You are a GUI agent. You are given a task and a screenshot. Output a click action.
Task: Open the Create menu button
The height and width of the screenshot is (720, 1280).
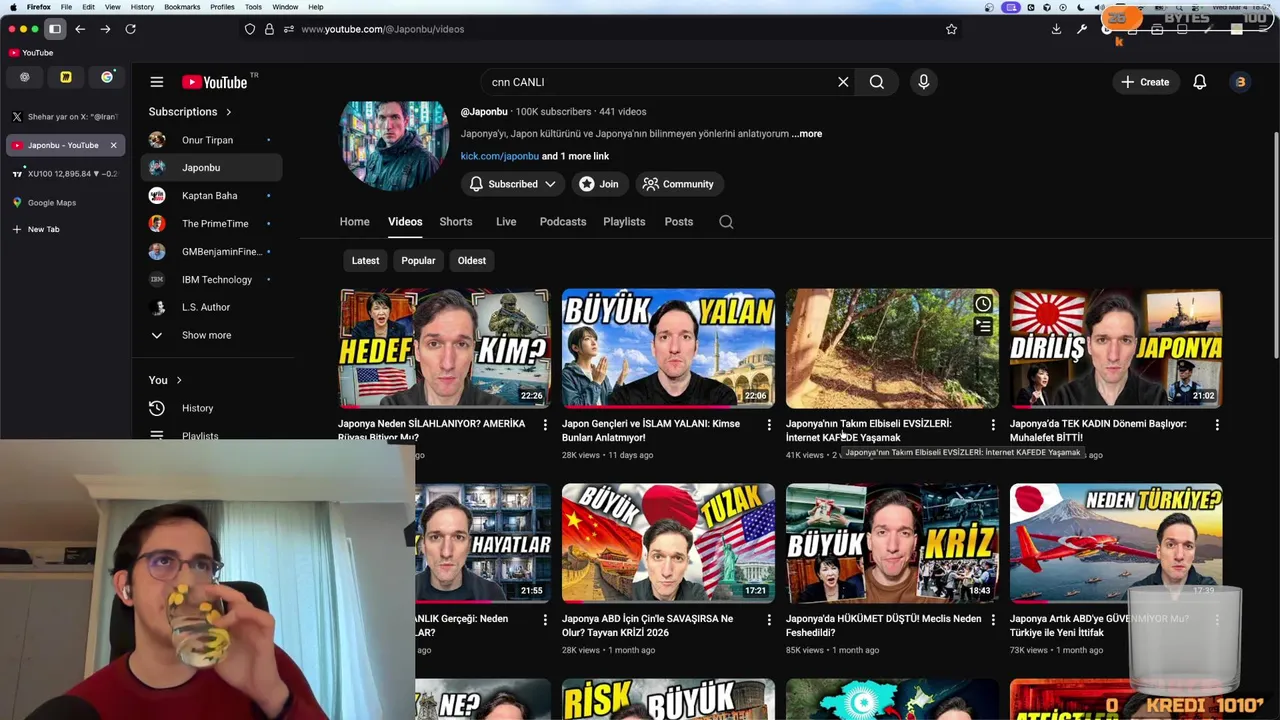[x=1145, y=82]
